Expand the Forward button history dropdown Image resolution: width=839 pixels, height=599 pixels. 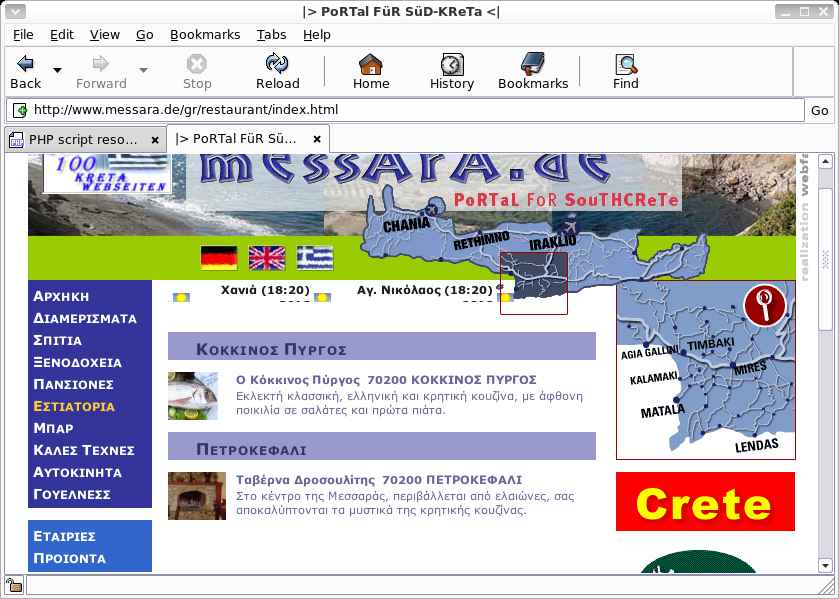coord(143,71)
